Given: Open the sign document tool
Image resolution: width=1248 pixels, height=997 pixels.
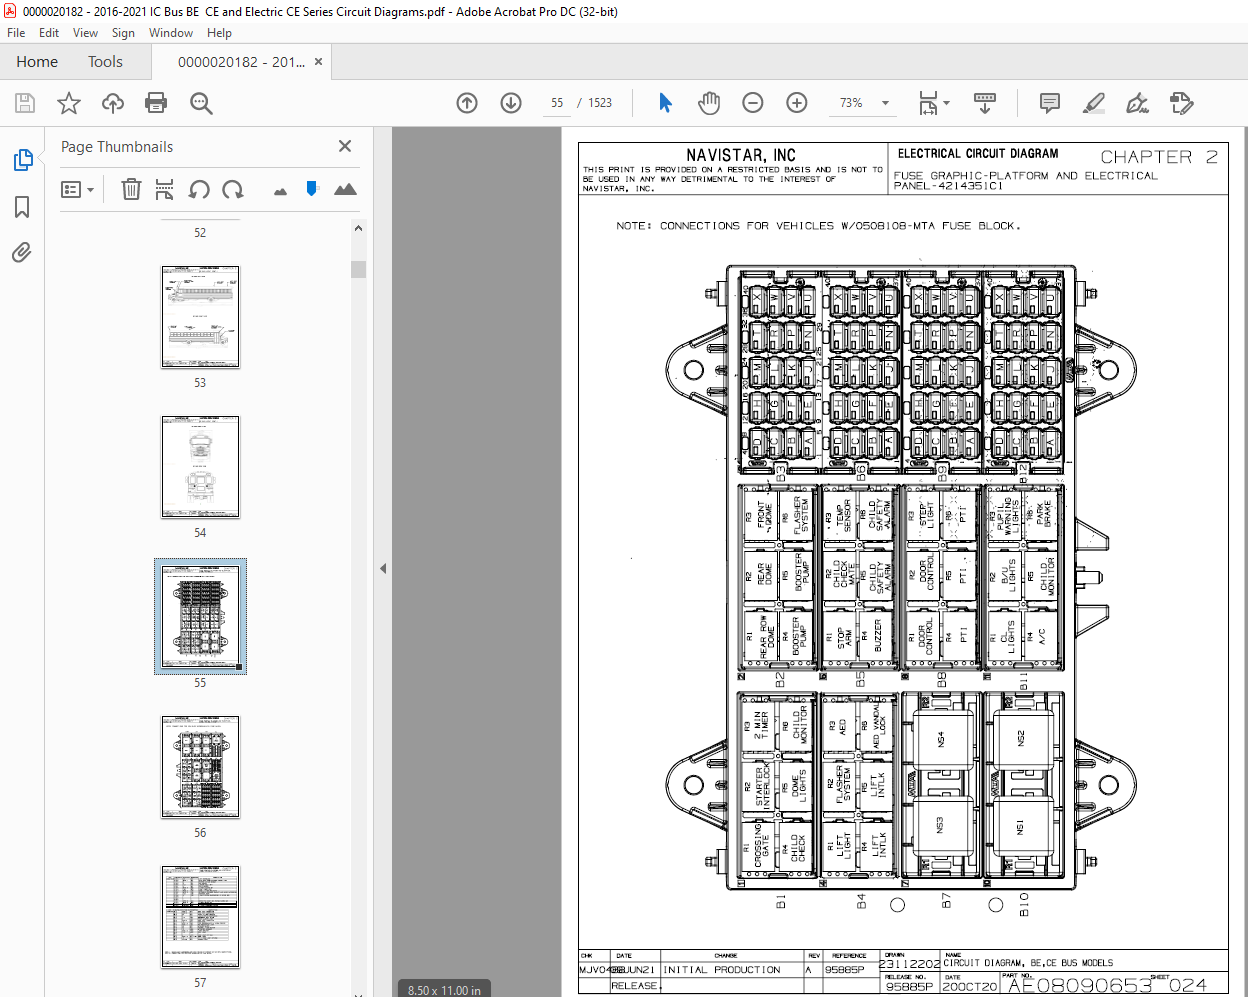Looking at the screenshot, I should (x=1138, y=103).
